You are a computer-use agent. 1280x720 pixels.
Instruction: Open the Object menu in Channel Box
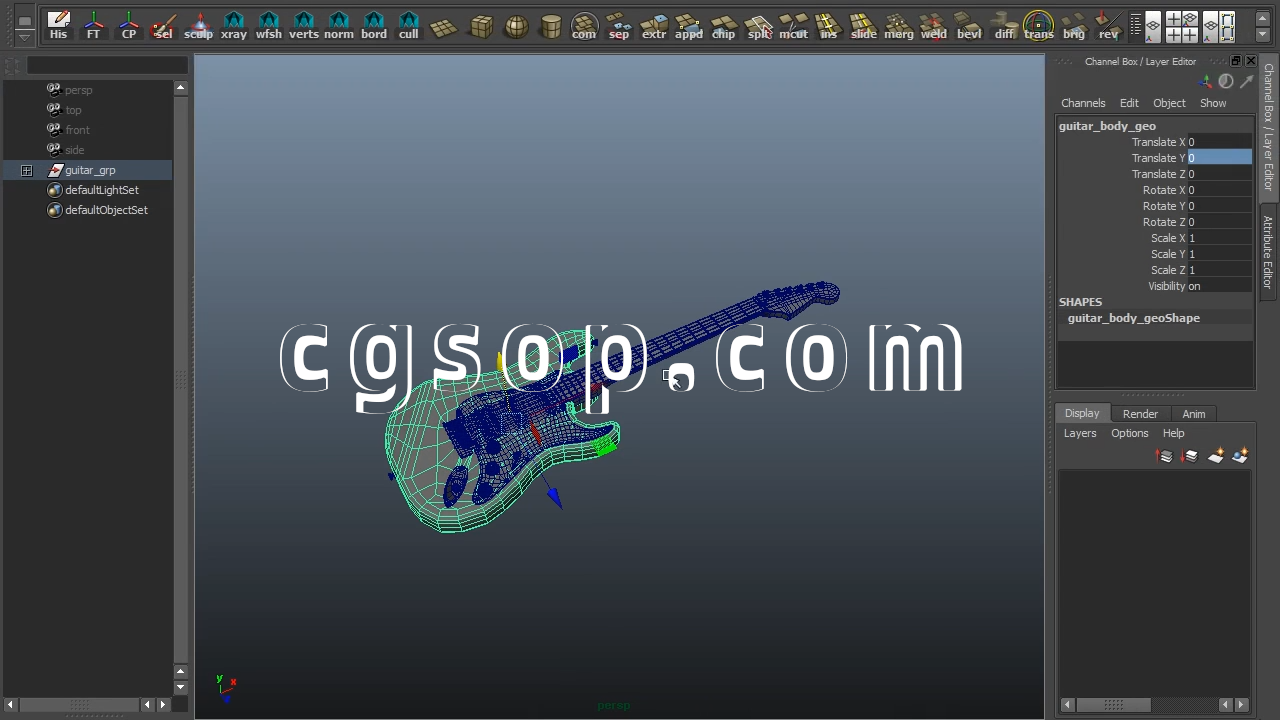tap(1169, 103)
